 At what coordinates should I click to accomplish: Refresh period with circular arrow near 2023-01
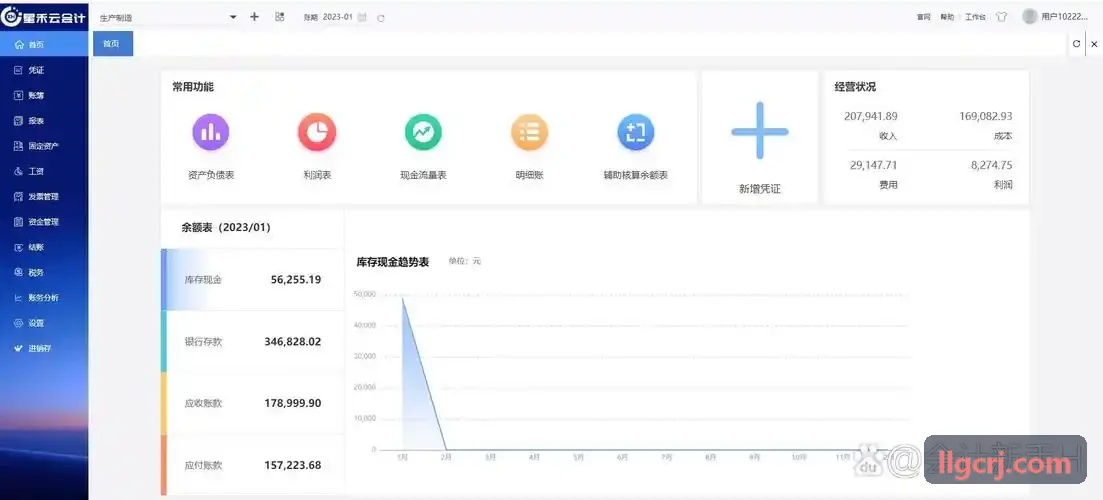coord(381,18)
